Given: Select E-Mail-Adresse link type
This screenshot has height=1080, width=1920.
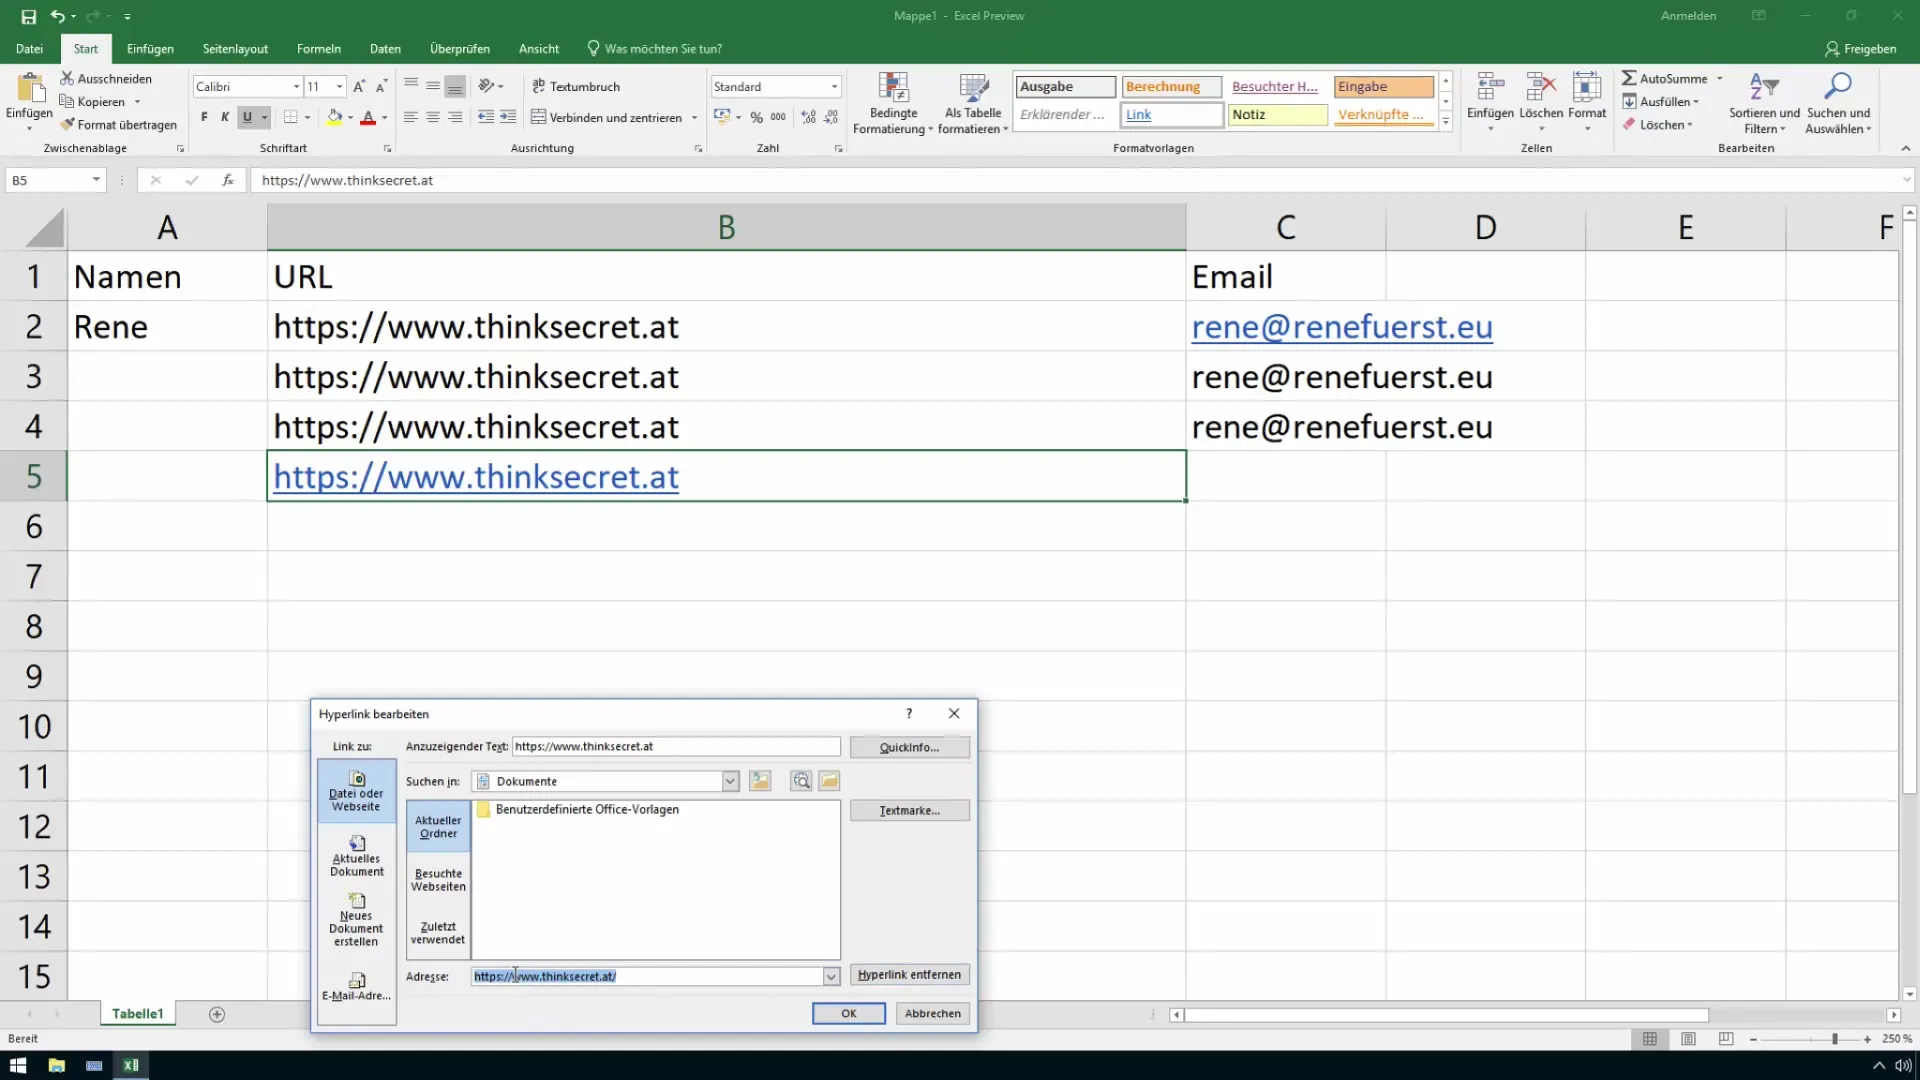Looking at the screenshot, I should point(357,986).
